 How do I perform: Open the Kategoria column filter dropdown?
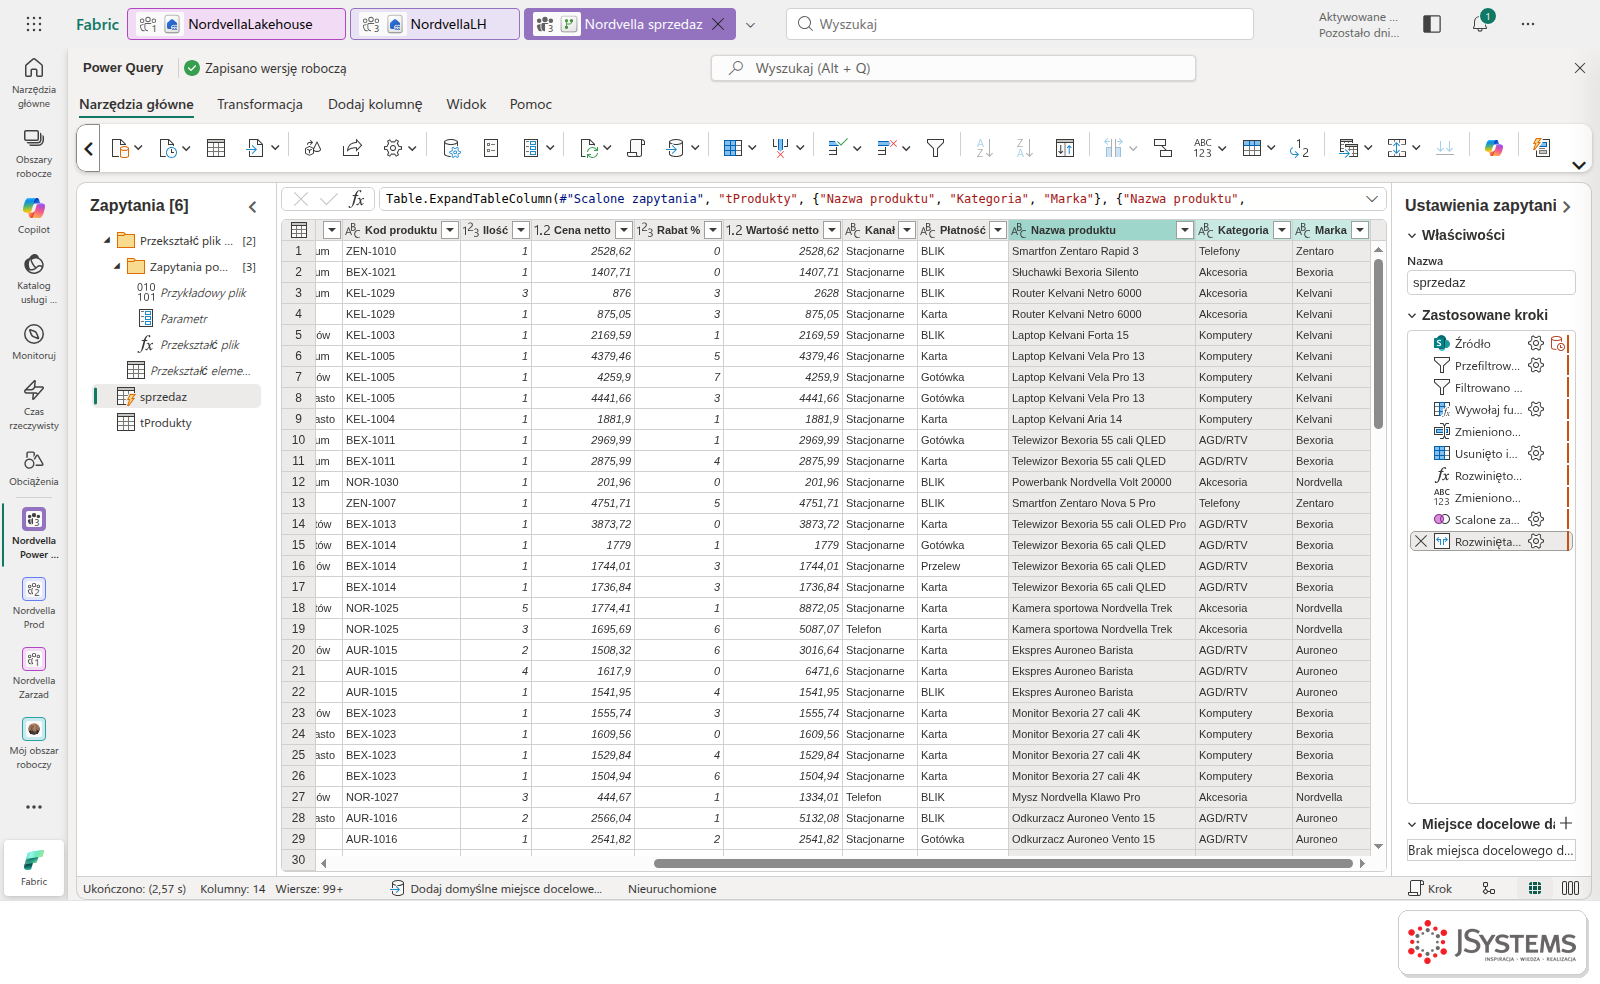coord(1282,230)
